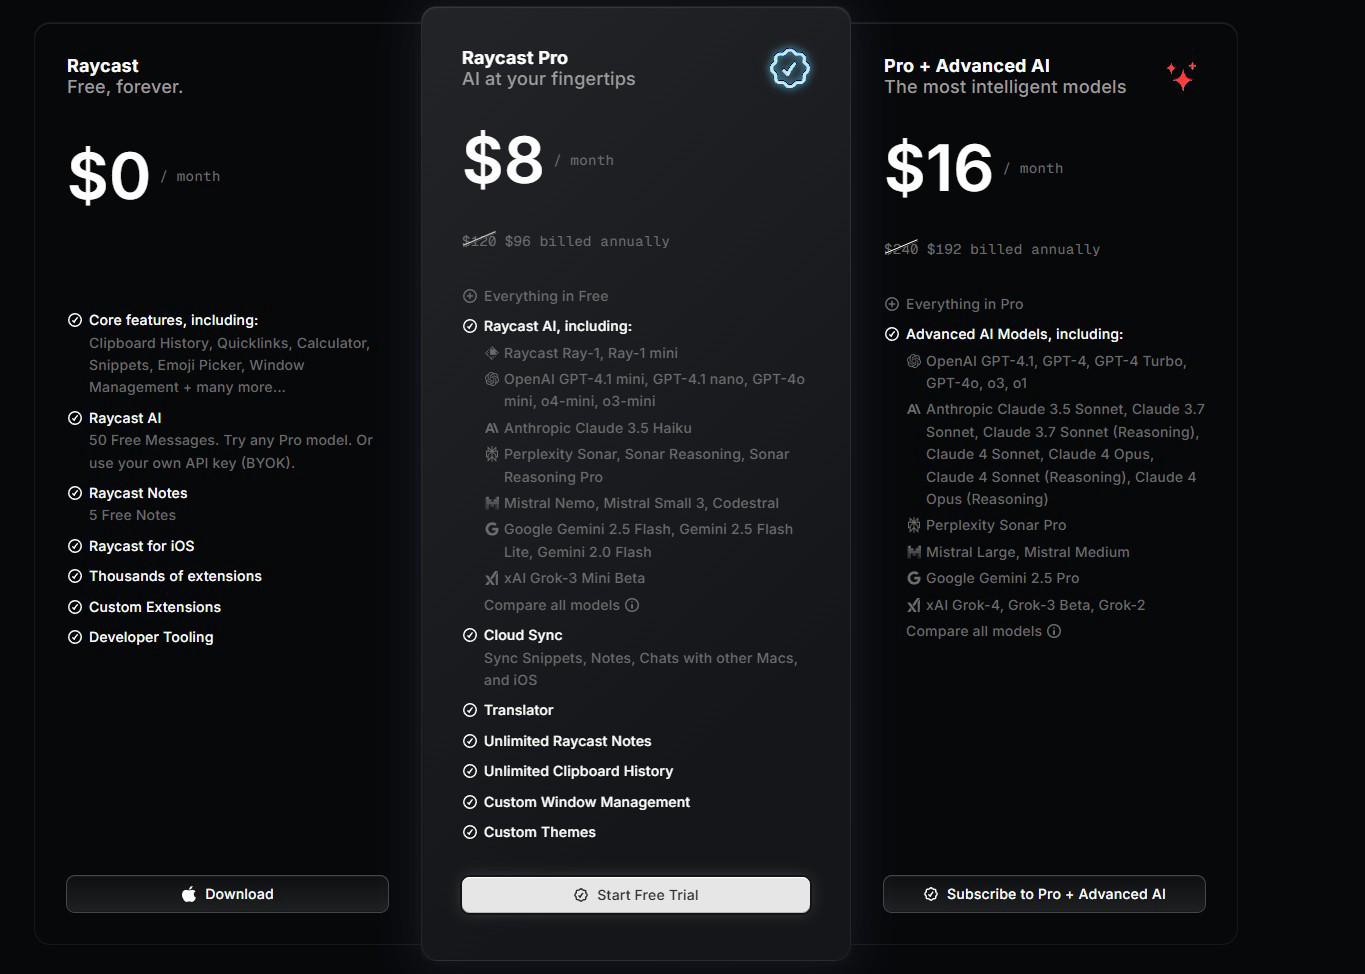1365x974 pixels.
Task: Click the verified badge icon on Raycast Pro
Action: [x=789, y=69]
